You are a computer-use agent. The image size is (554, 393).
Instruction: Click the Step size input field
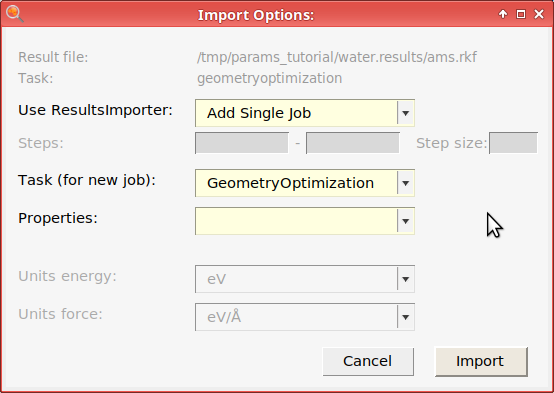click(513, 143)
